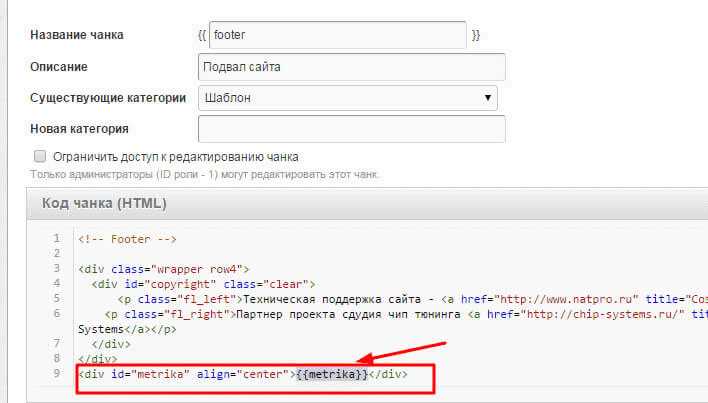The image size is (708, 403).
Task: Click code line with id 'copyright'
Action: [x=203, y=284]
